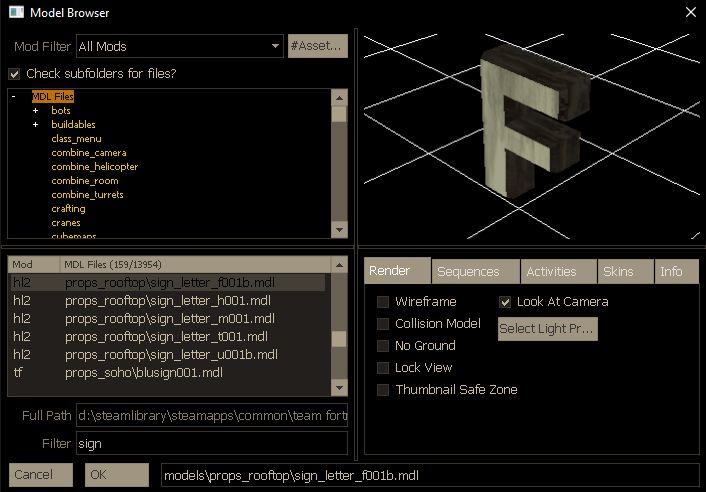The height and width of the screenshot is (492, 706).
Task: Click the file list scroll-down arrow
Action: 339,387
